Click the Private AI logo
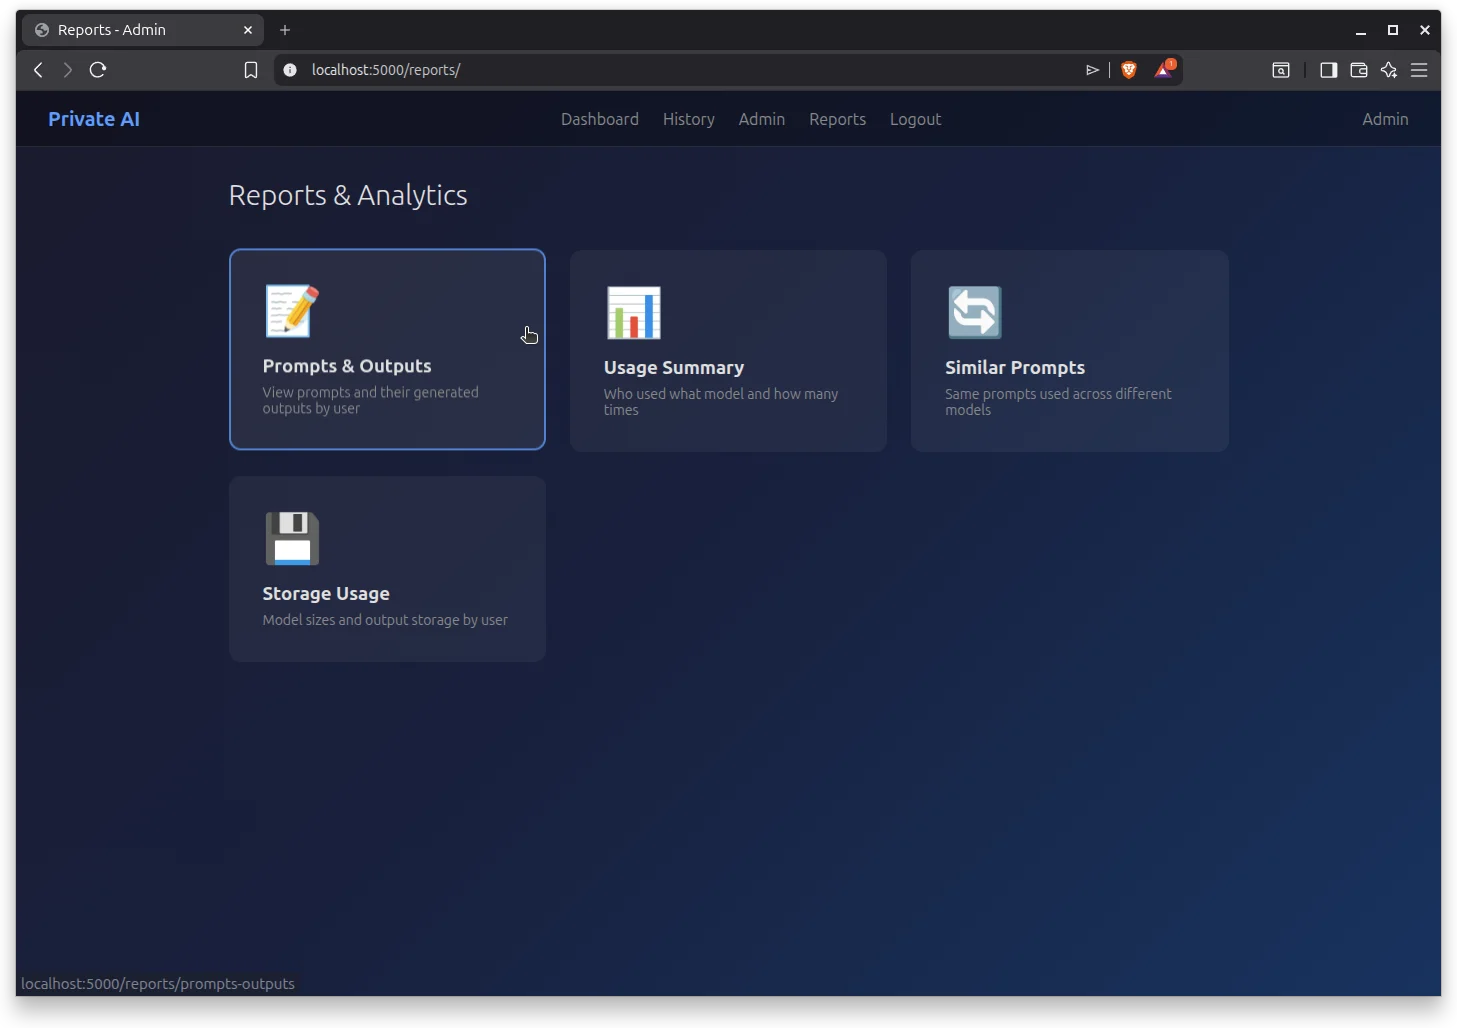Screen dimensions: 1457x1028 coord(93,119)
